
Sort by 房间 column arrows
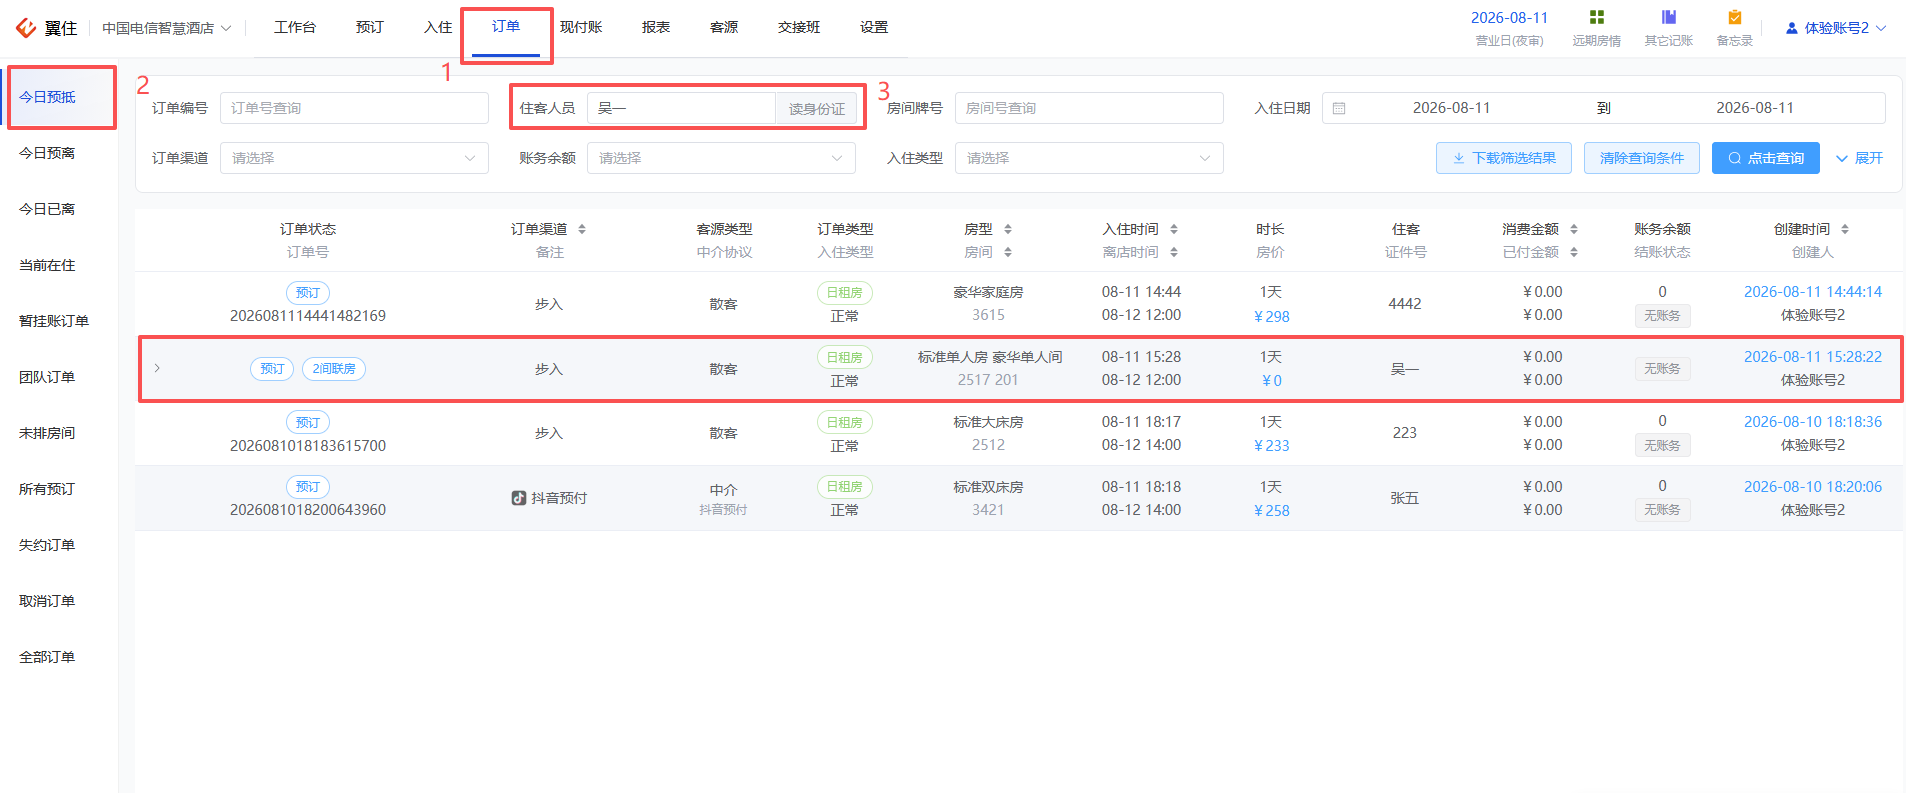pos(1008,252)
